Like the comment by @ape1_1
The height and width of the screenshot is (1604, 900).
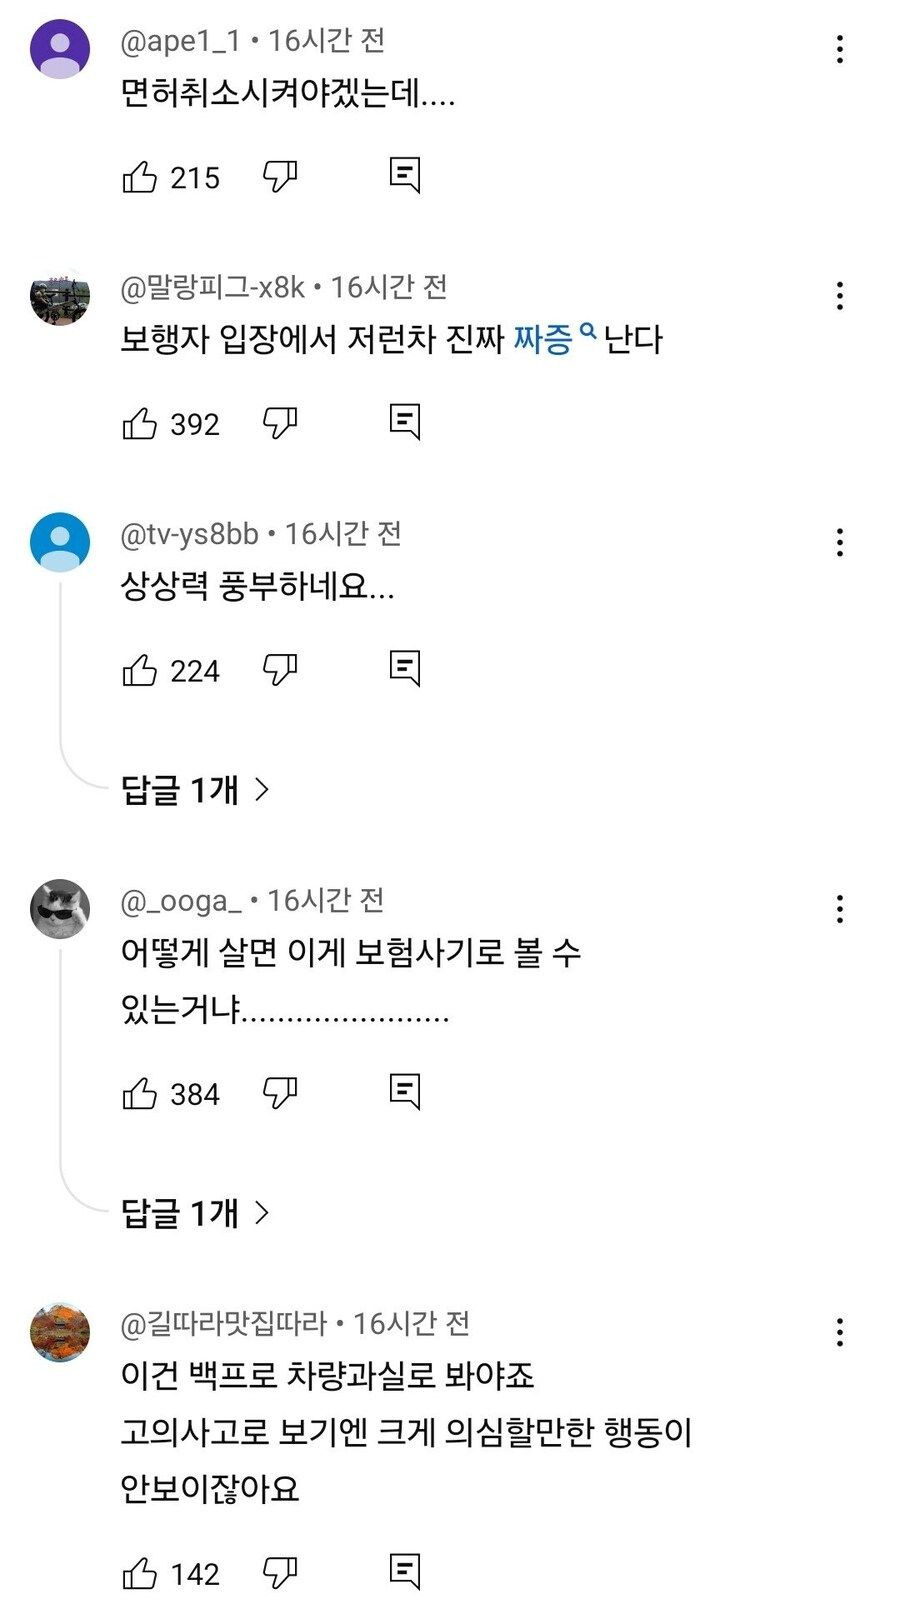[x=140, y=177]
